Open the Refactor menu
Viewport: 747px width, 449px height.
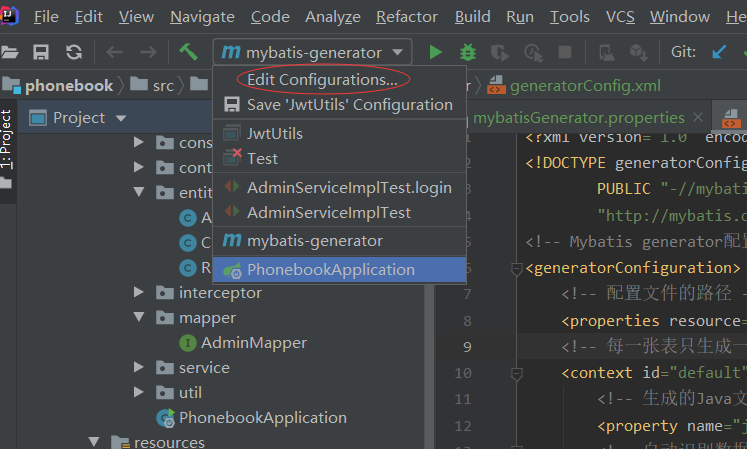click(x=407, y=17)
